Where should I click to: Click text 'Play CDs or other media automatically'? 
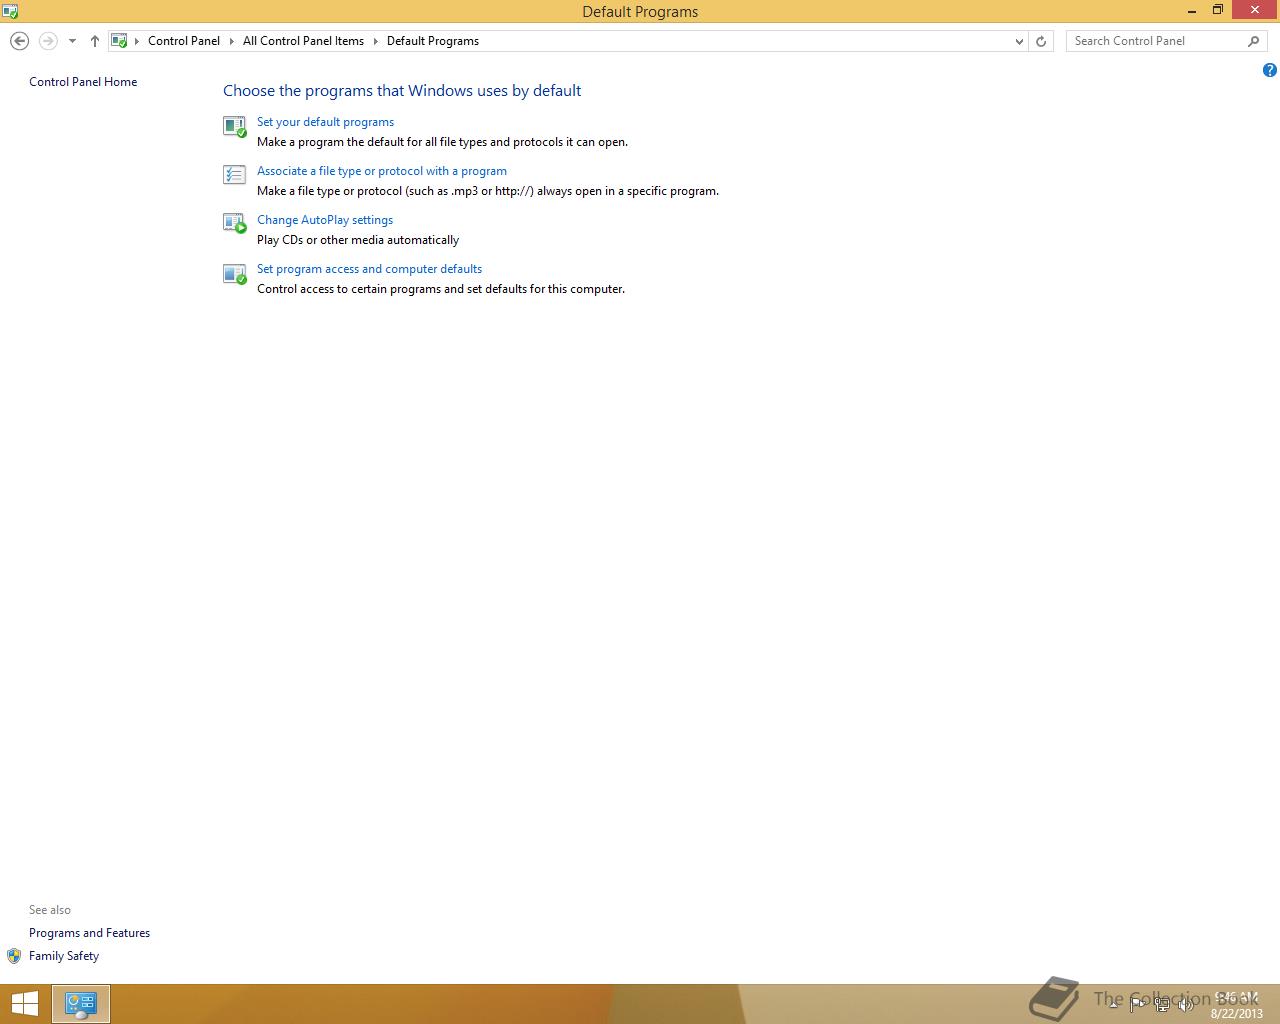(x=358, y=240)
